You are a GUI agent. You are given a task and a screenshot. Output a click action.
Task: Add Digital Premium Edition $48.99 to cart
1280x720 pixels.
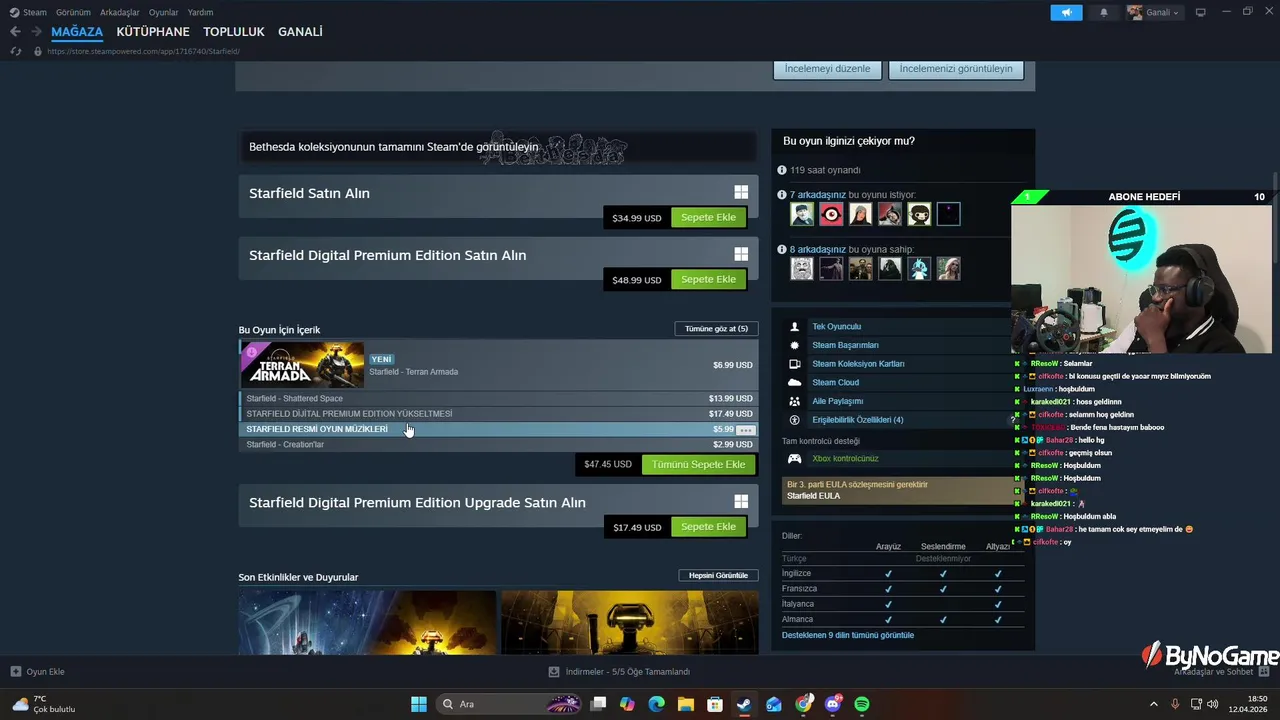pyautogui.click(x=708, y=279)
